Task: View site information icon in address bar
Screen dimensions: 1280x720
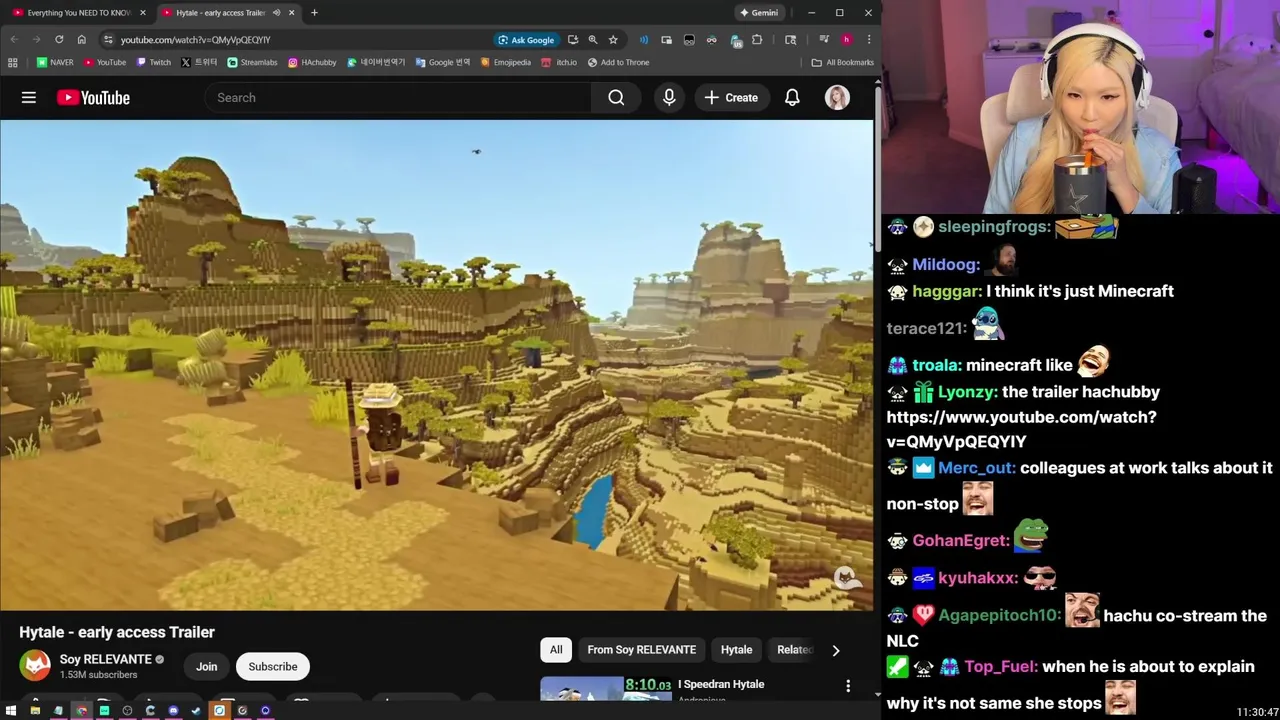Action: click(108, 40)
